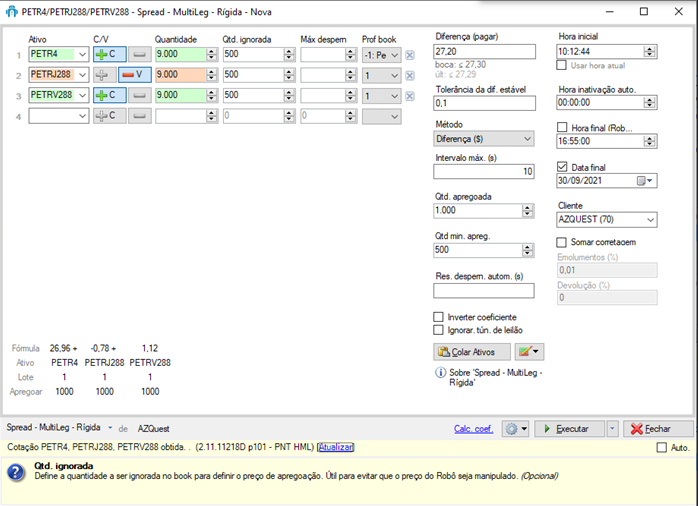The width and height of the screenshot is (698, 506).
Task: Click the Calc. coef. link
Action: point(474,429)
